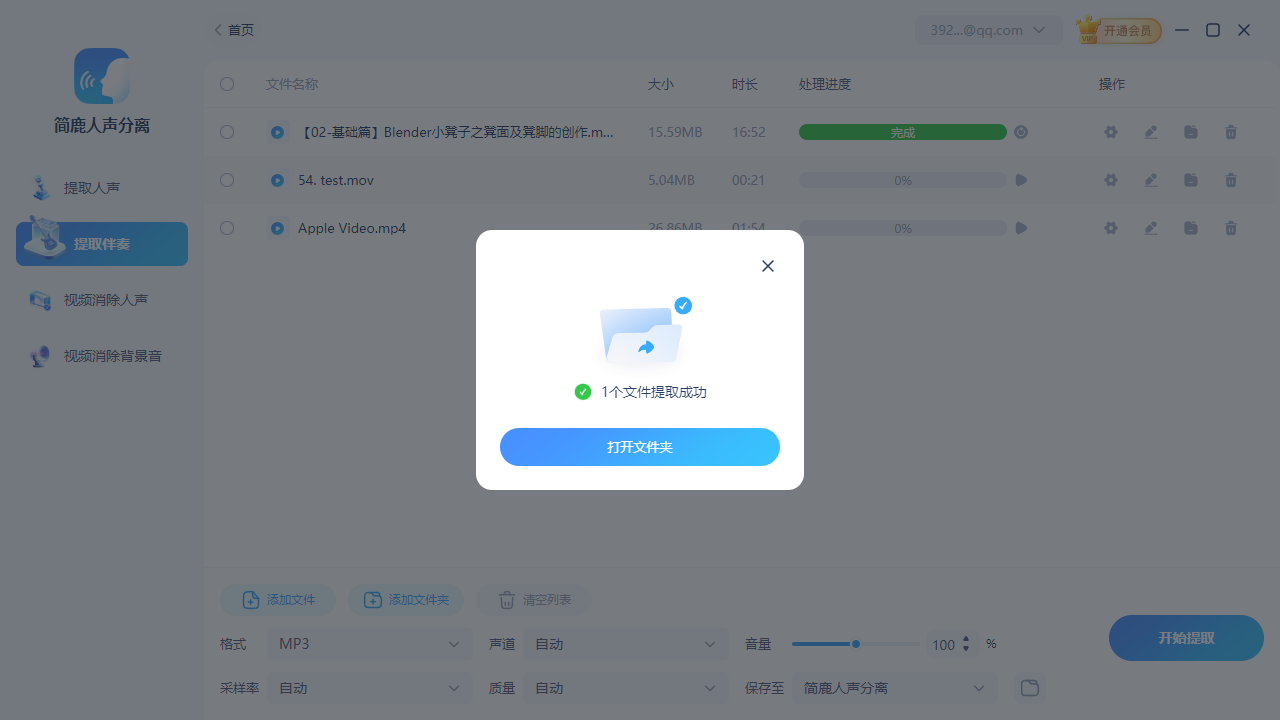This screenshot has width=1280, height=720.
Task: Open the 保存至 save location dropdown
Action: pyautogui.click(x=895, y=688)
